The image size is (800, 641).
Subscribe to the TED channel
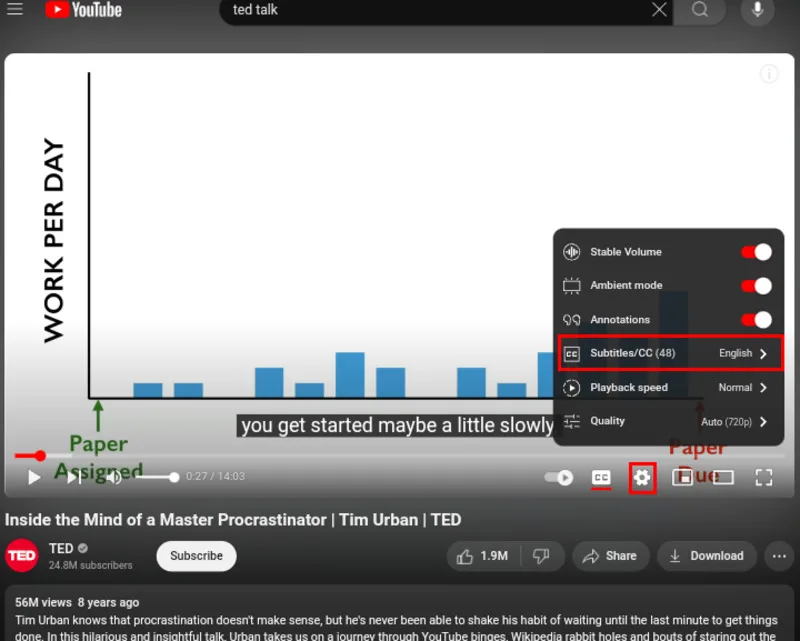click(196, 556)
